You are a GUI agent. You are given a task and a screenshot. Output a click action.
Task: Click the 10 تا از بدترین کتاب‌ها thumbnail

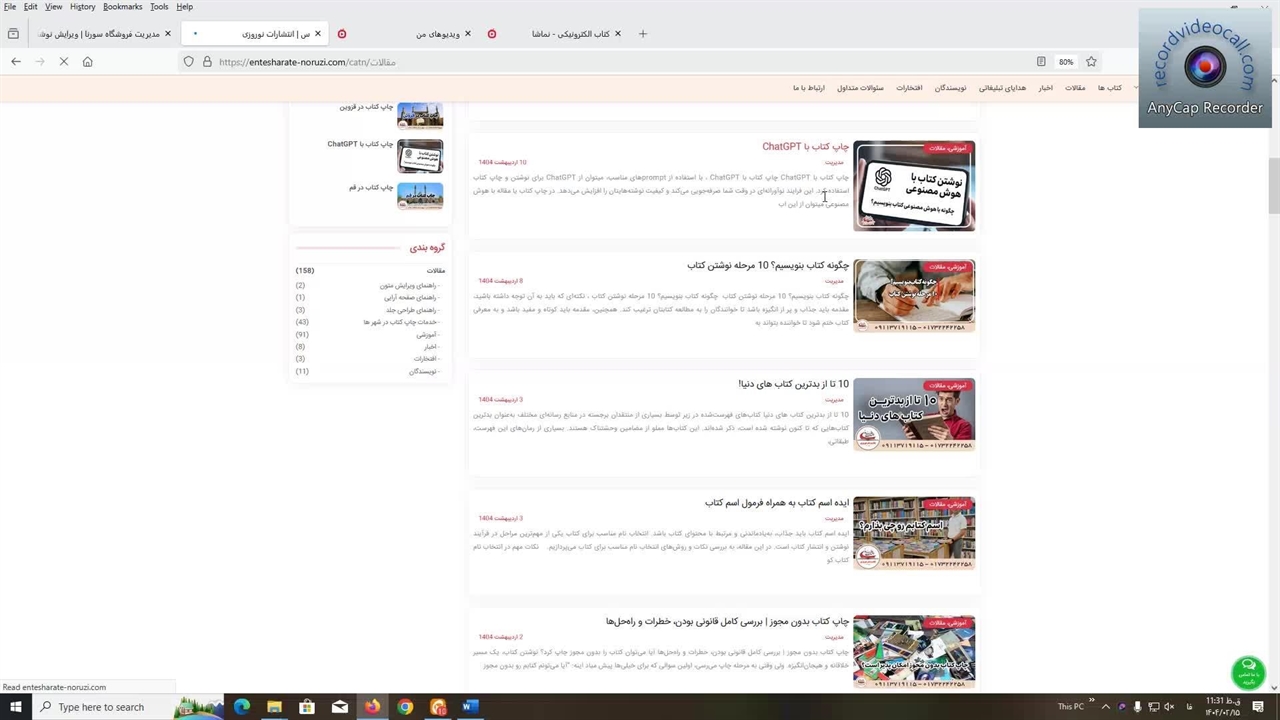pos(913,414)
